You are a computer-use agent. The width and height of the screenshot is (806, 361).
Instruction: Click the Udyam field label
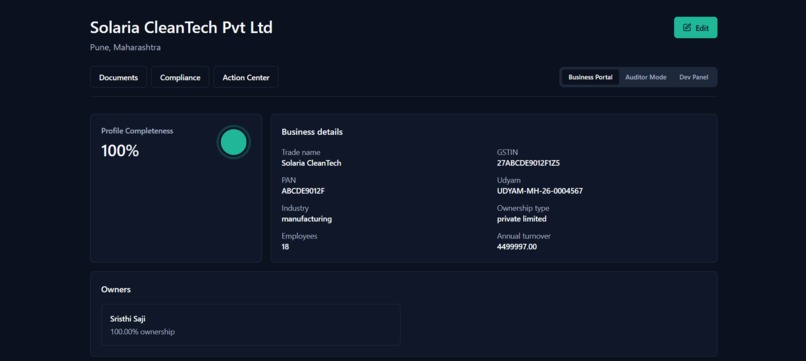(x=508, y=180)
